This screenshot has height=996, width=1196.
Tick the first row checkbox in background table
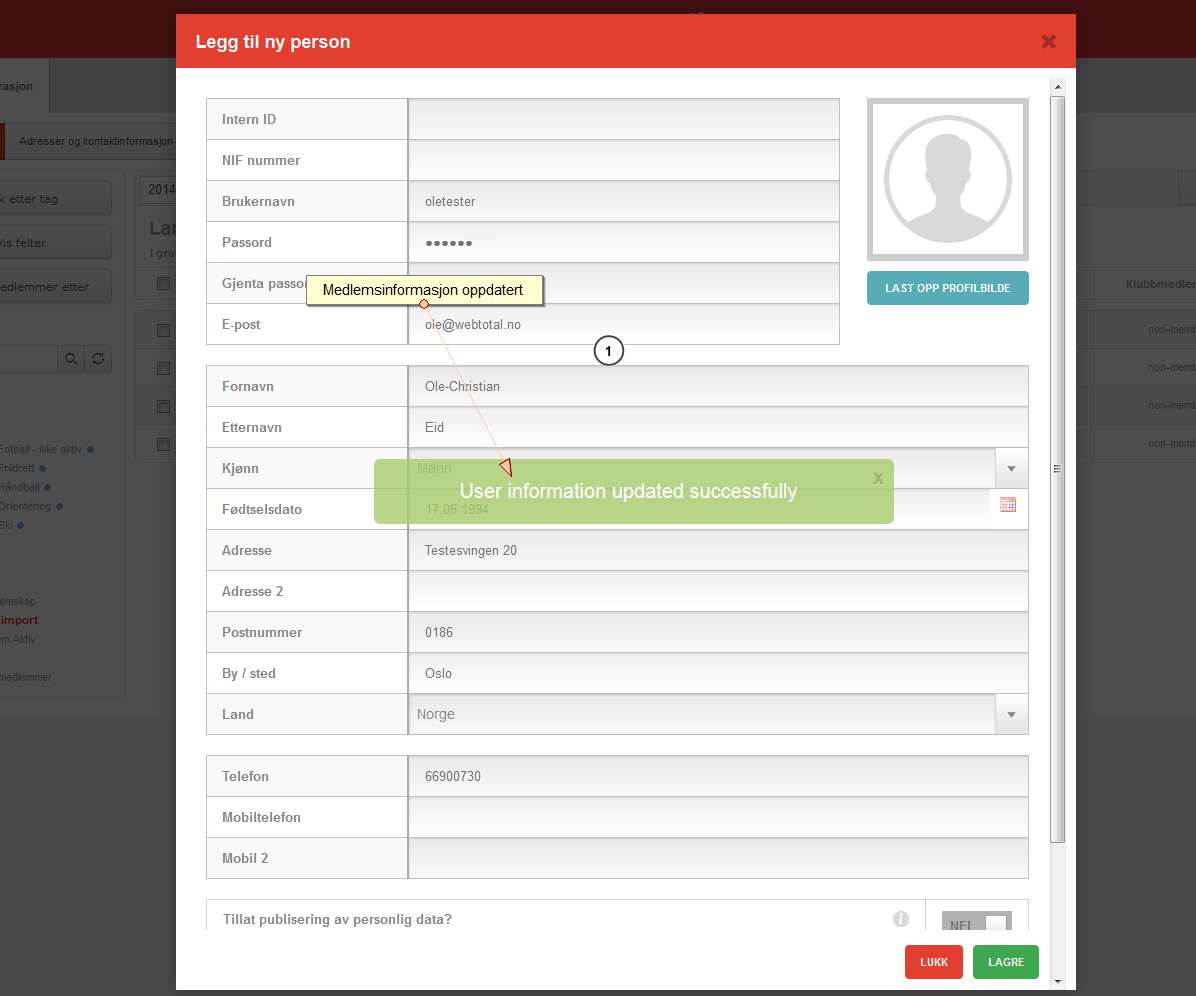[163, 330]
